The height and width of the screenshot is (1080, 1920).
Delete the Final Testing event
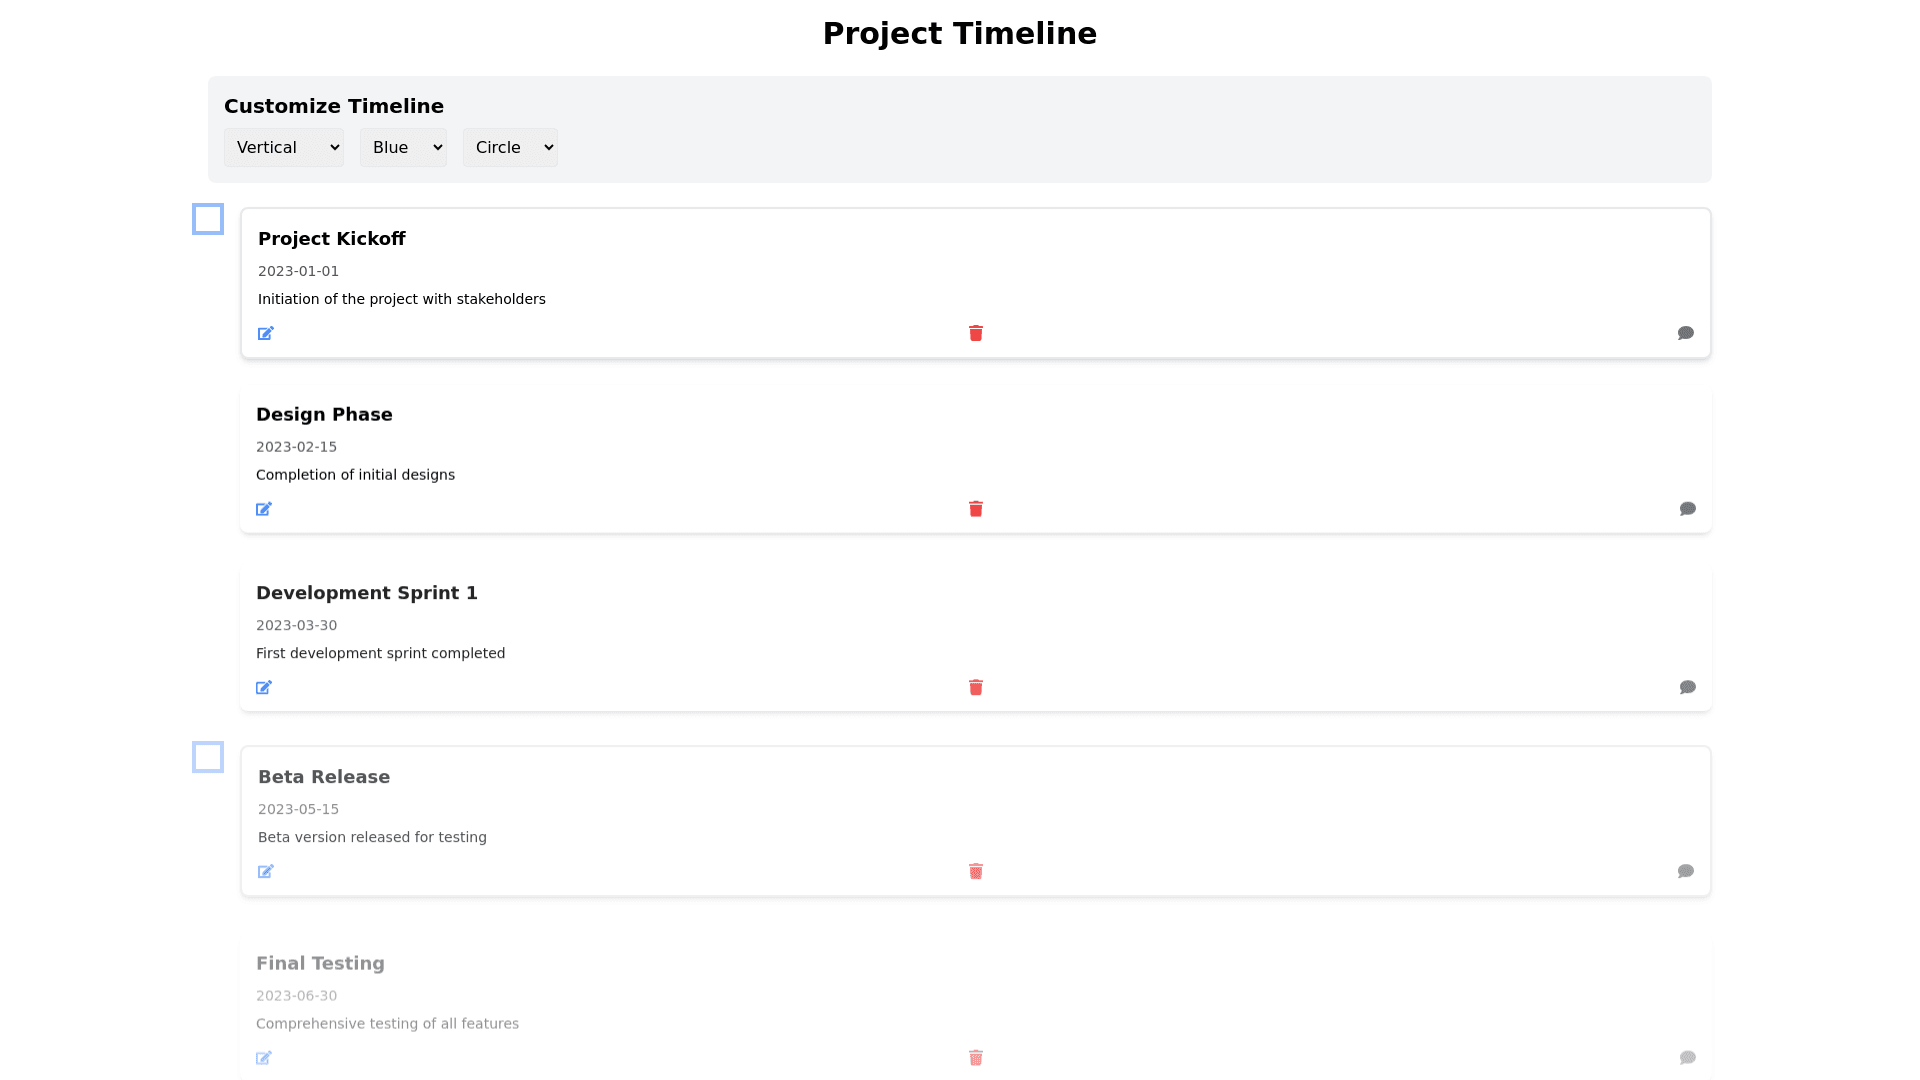click(976, 1058)
